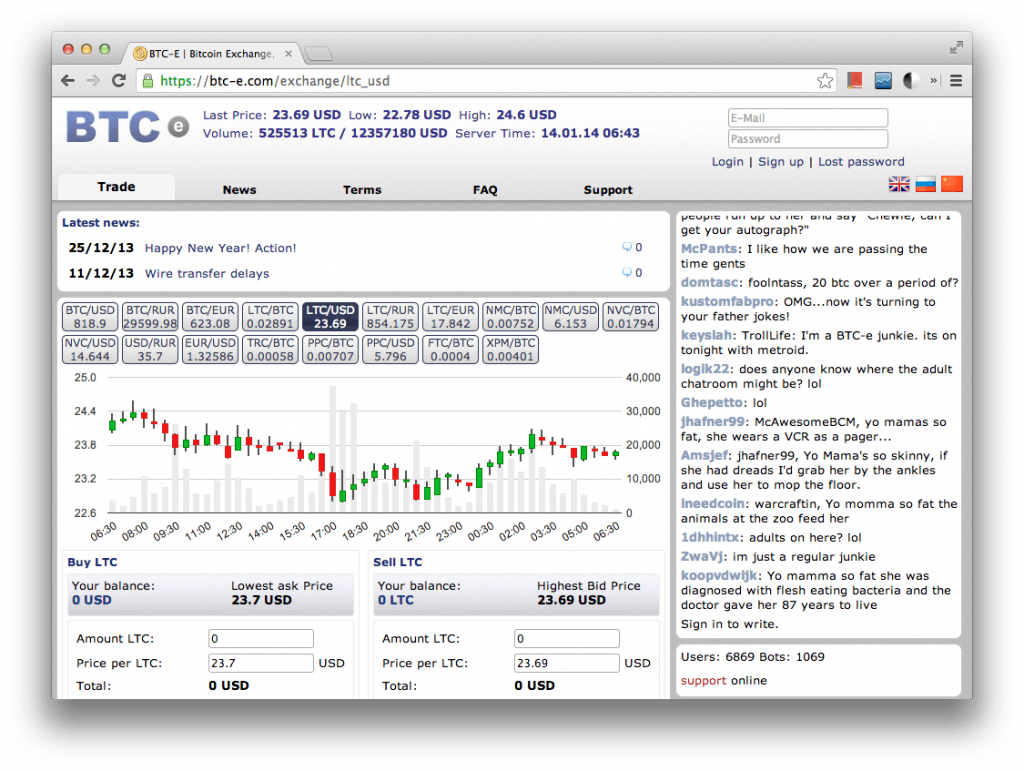Select the BTC/USD pair

[x=90, y=317]
